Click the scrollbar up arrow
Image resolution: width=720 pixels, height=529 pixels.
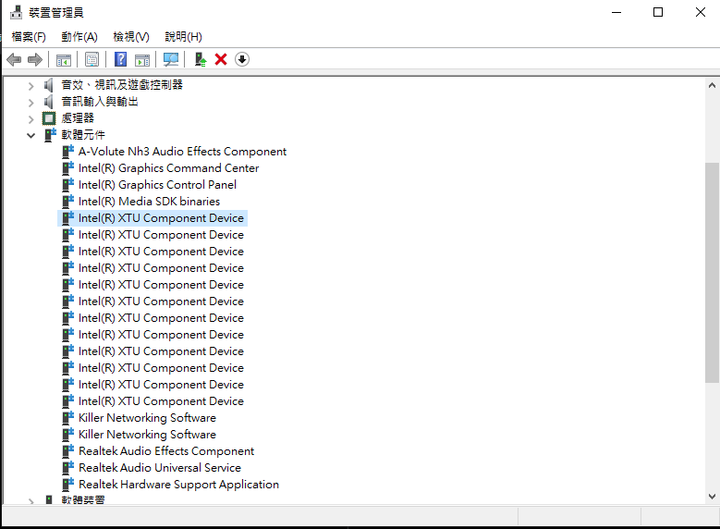pos(712,85)
